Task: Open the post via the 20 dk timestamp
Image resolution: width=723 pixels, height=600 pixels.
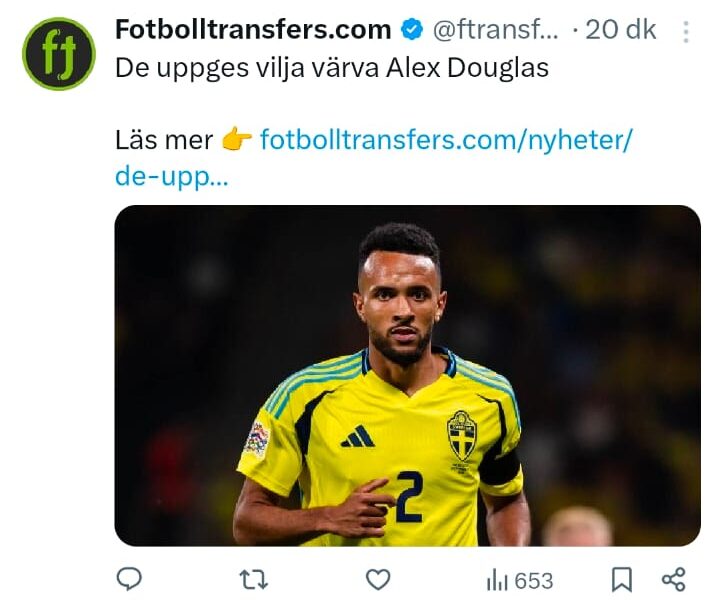Action: 621,30
